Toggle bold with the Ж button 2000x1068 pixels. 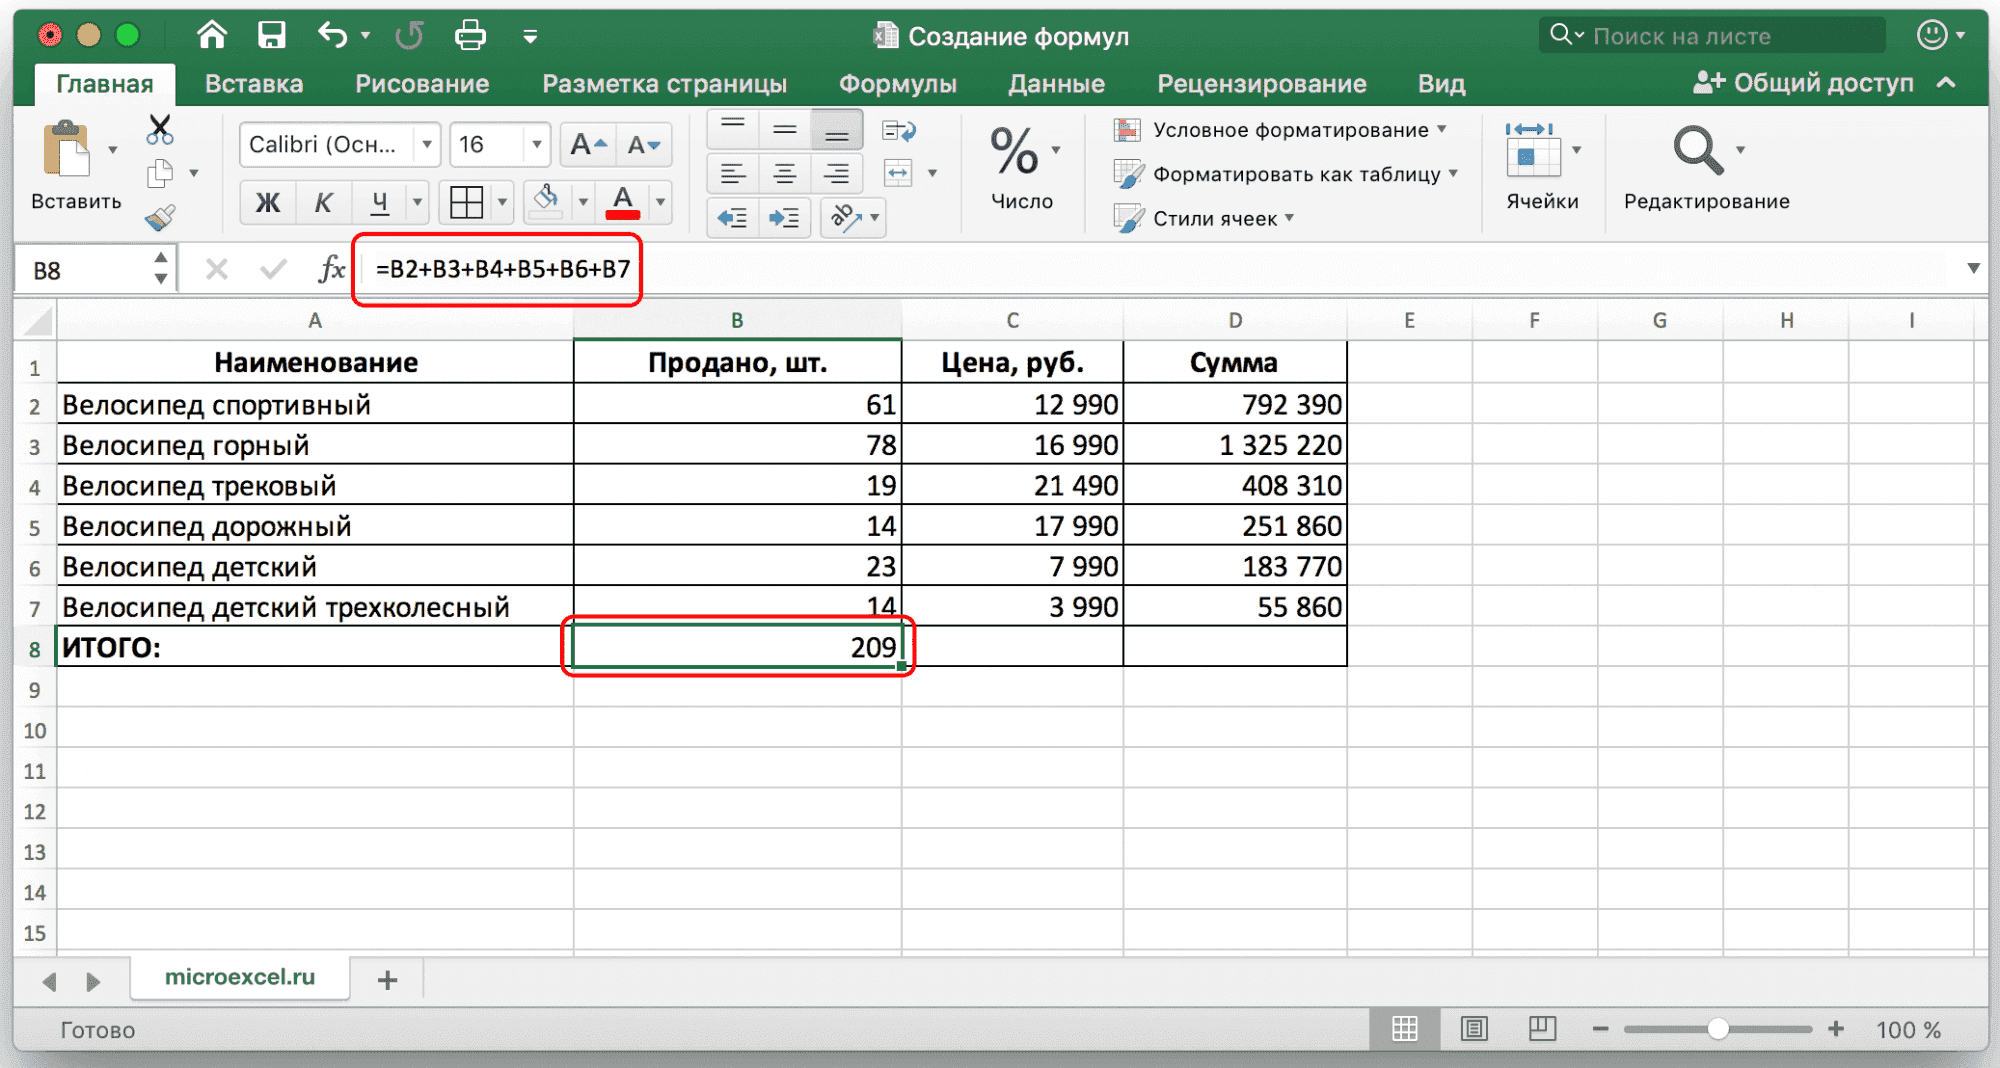(x=267, y=202)
